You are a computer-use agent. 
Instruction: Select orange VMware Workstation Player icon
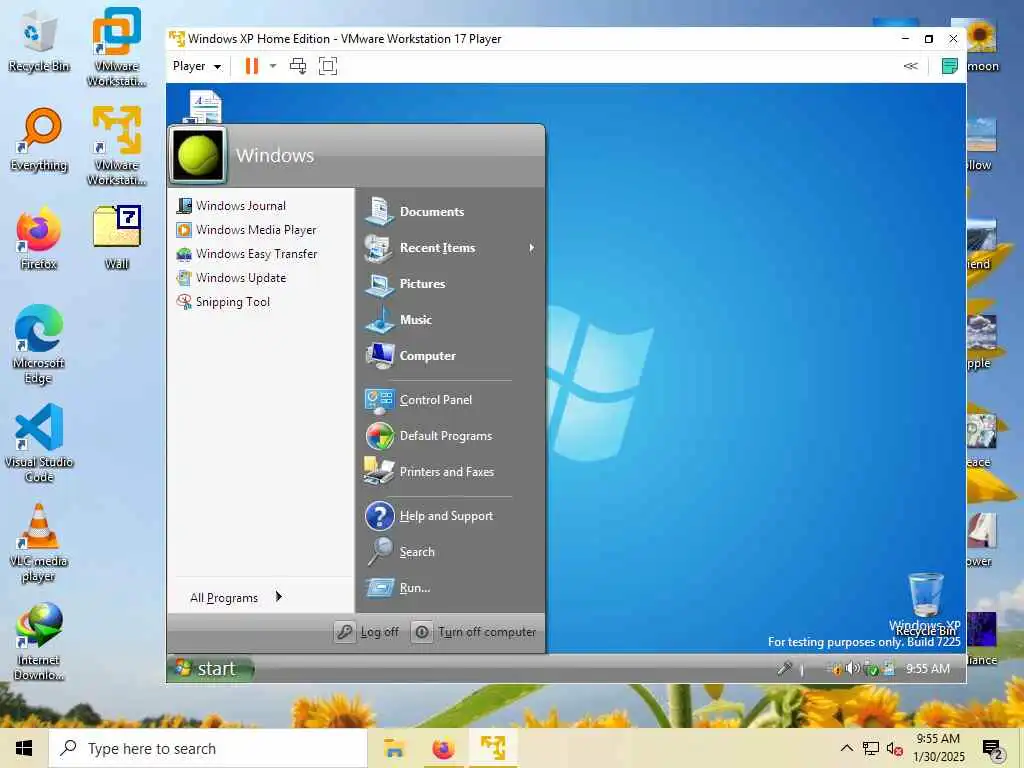(x=116, y=146)
